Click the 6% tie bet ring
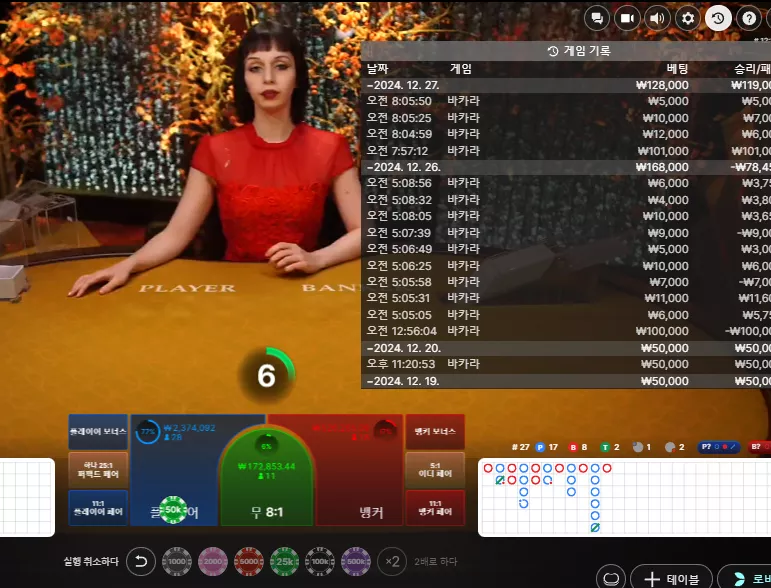 [266, 446]
